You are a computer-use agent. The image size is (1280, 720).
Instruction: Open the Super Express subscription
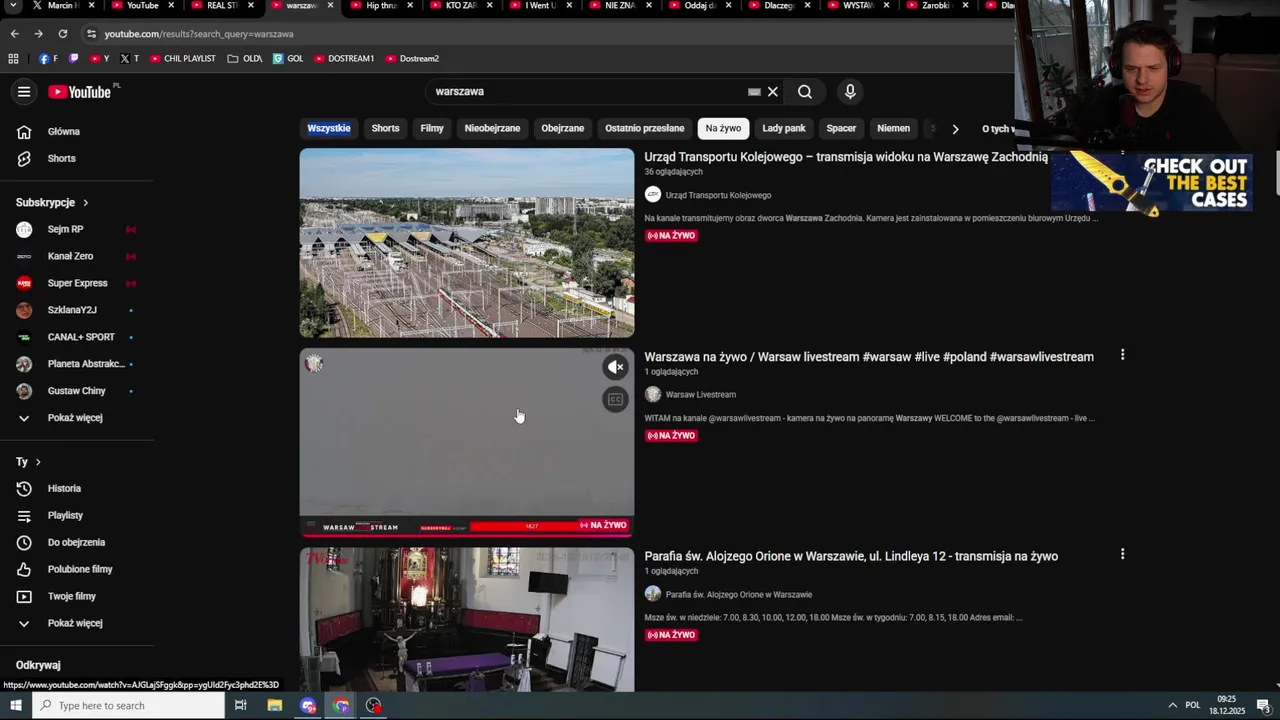pyautogui.click(x=78, y=284)
